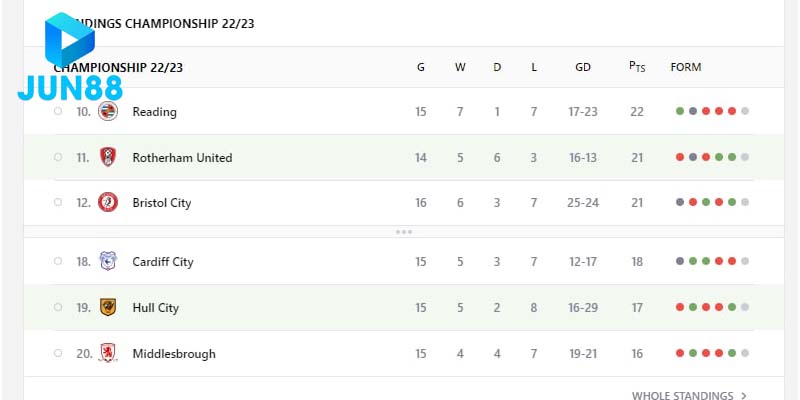
Task: Click the Bristol City crest icon
Action: [108, 203]
